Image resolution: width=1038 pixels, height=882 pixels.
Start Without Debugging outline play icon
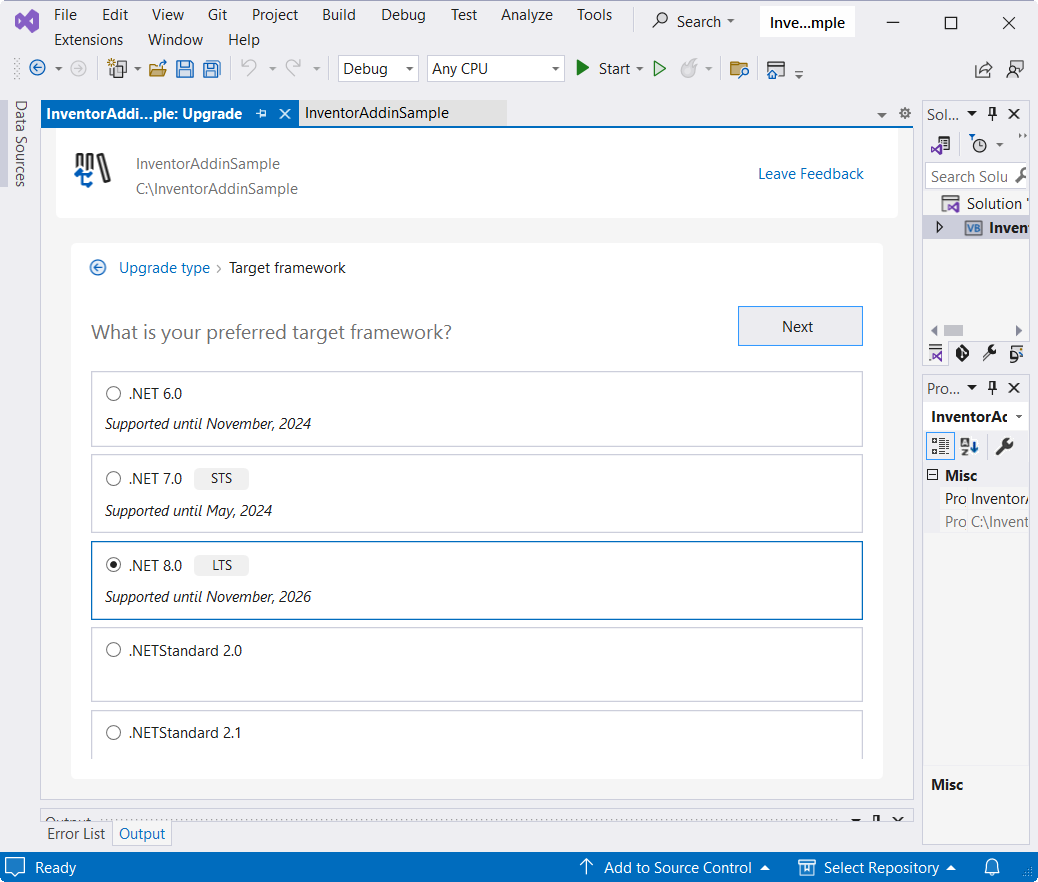pyautogui.click(x=659, y=69)
